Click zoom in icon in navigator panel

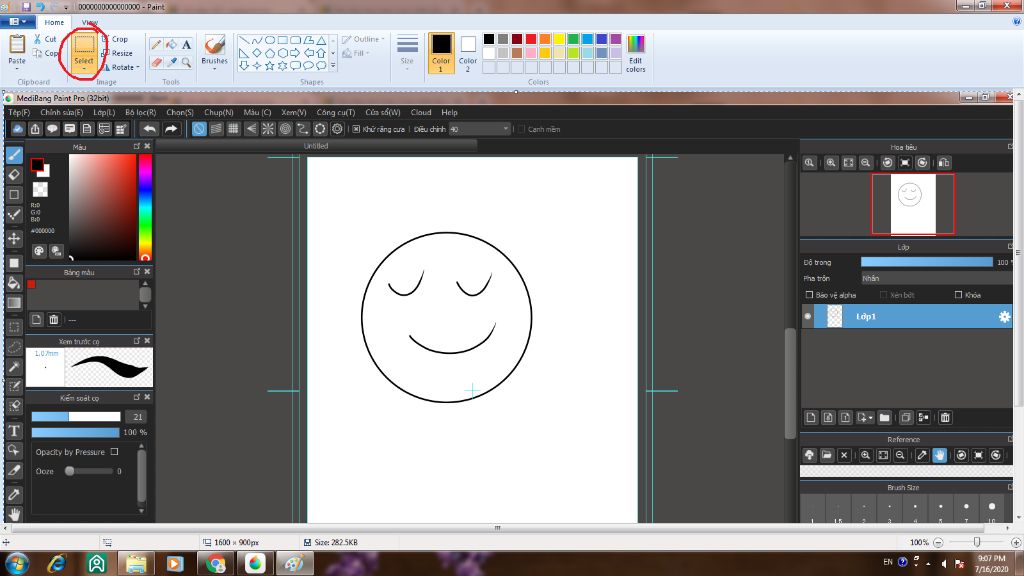pos(831,163)
